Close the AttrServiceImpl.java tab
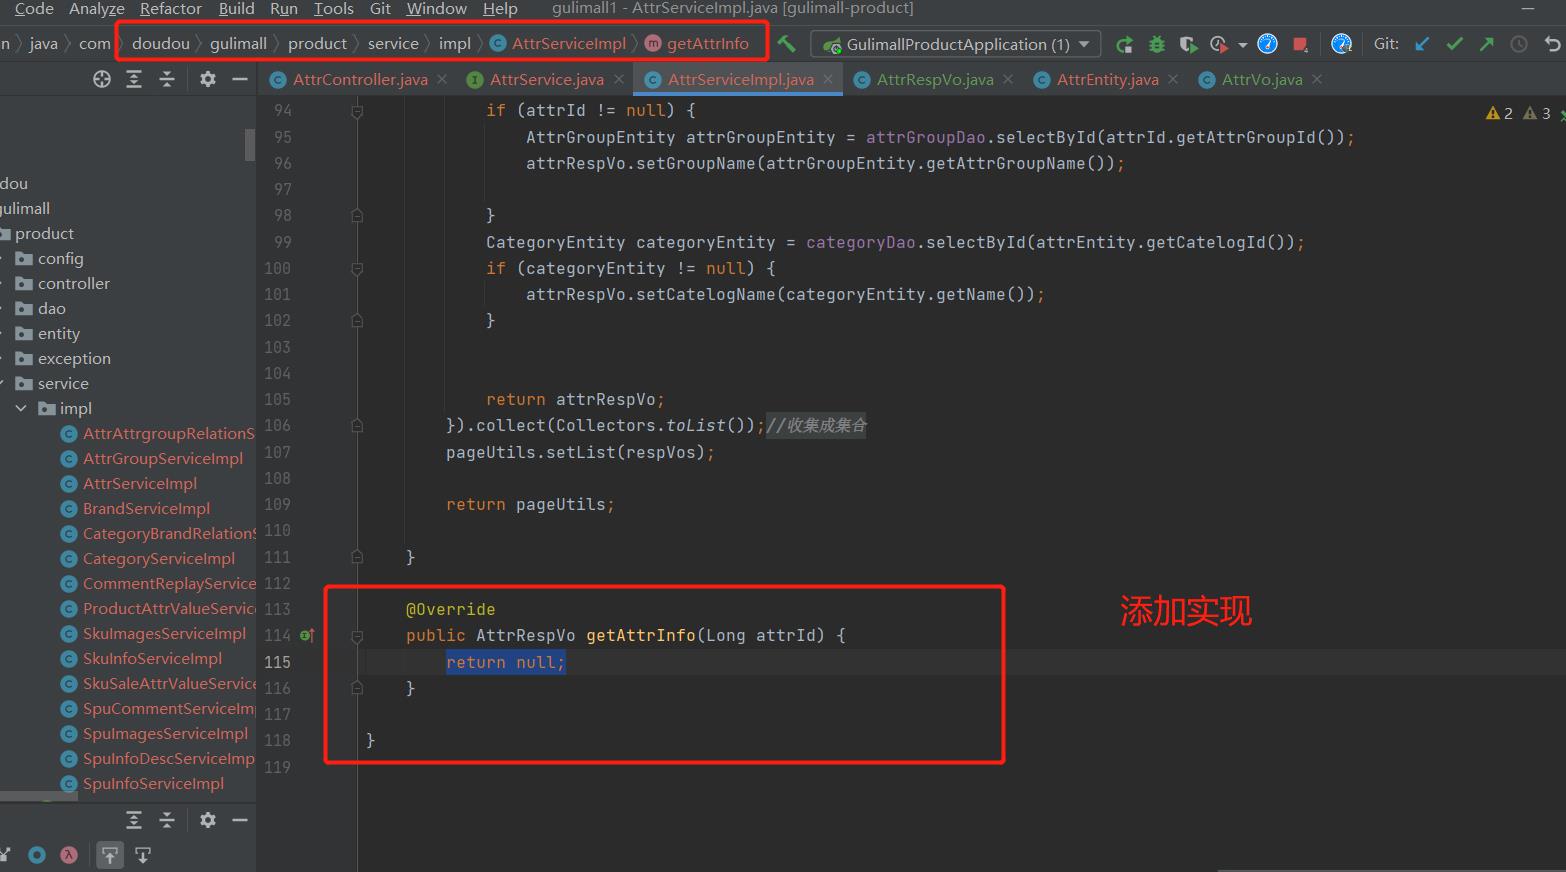 pos(828,79)
